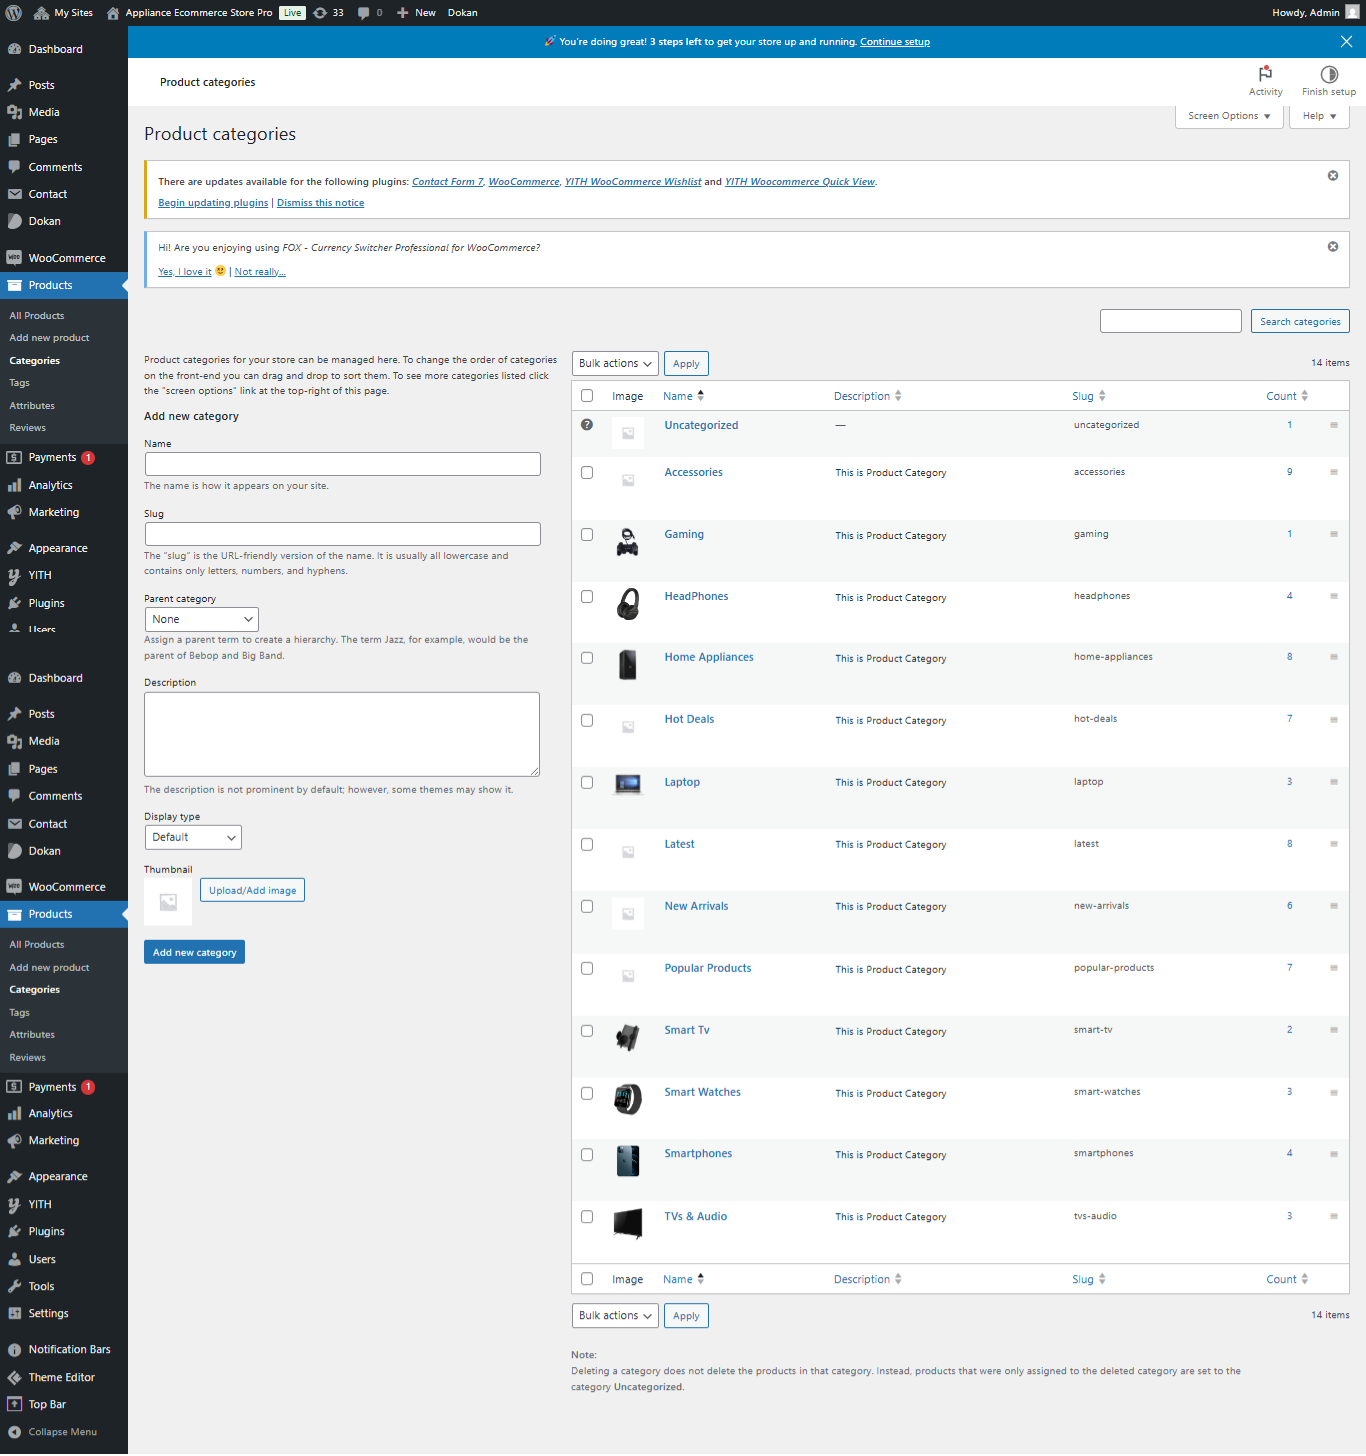Open the Display type dropdown
Viewport: 1366px width, 1456px height.
(x=193, y=838)
